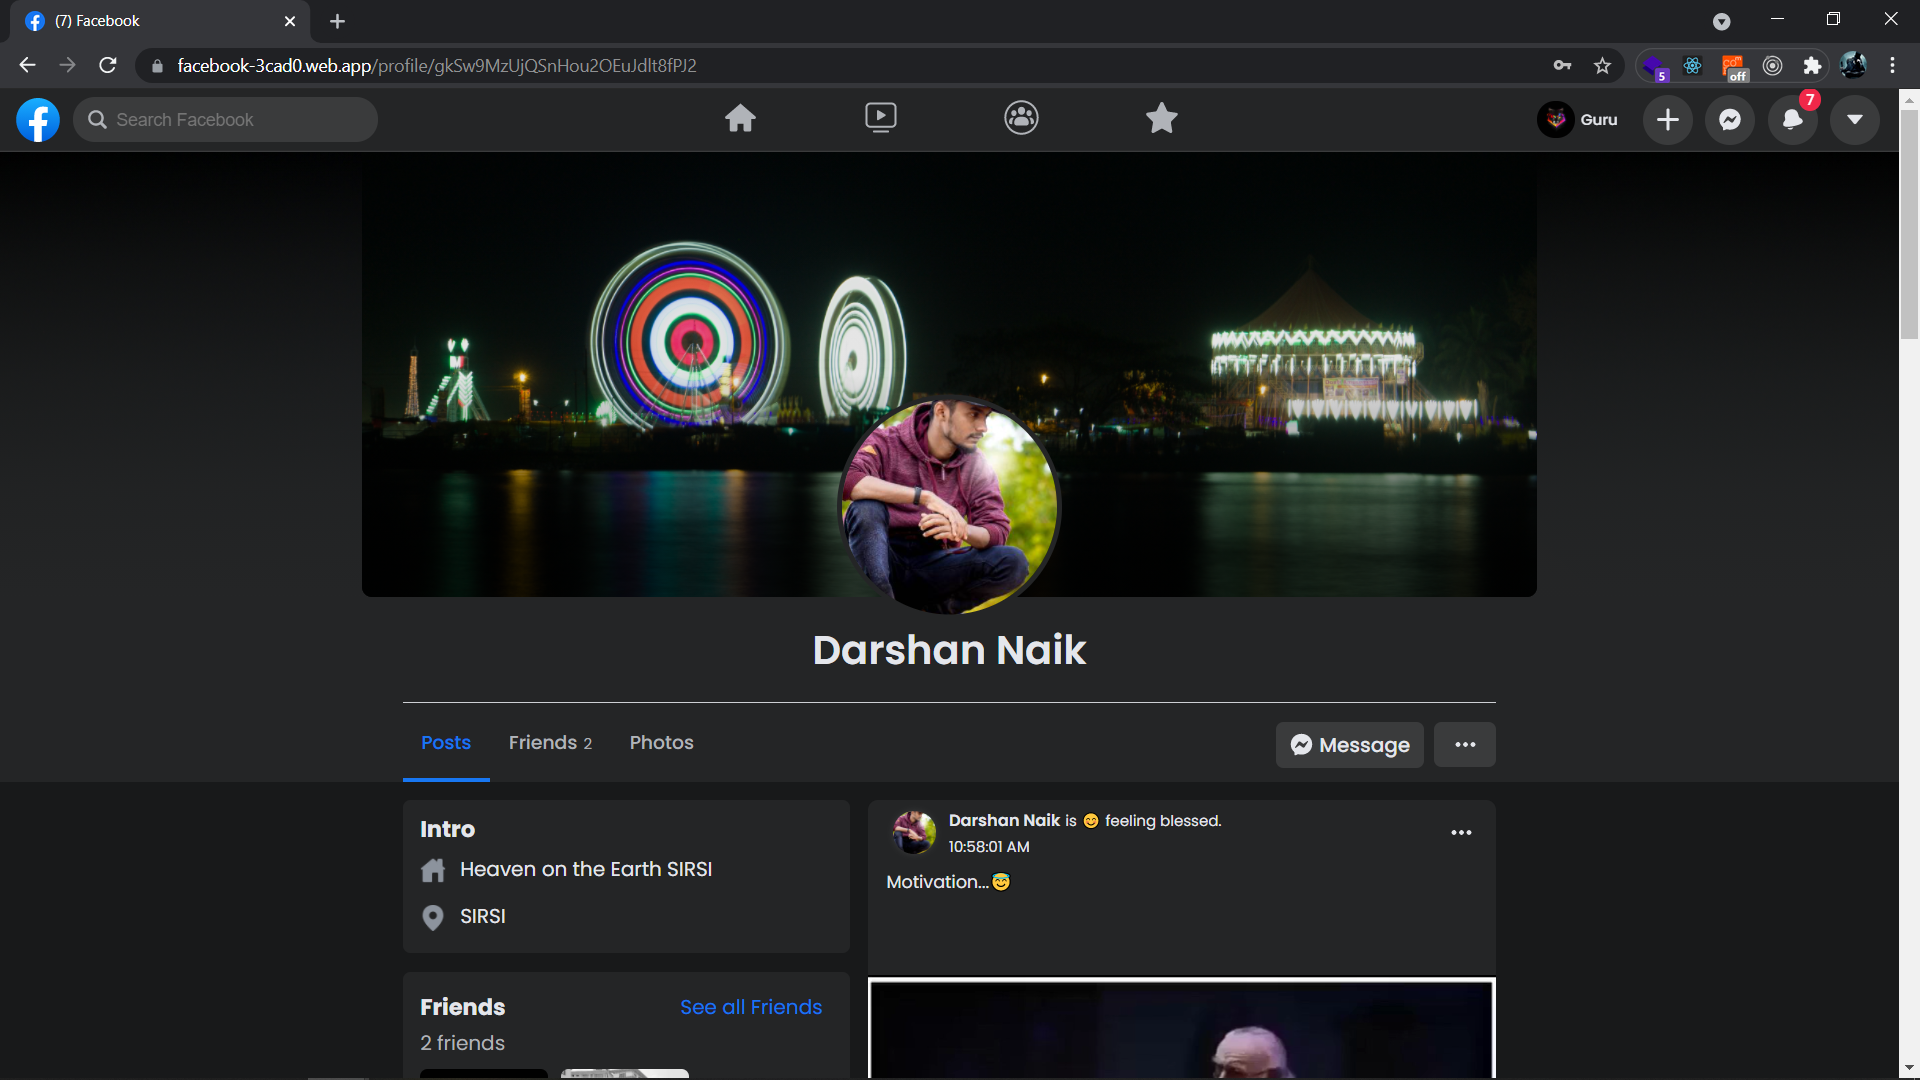
Task: Click See all Friends link
Action: [x=751, y=1007]
